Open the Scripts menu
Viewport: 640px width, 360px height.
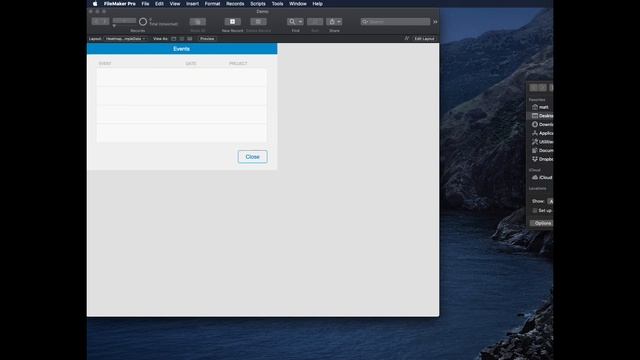(x=258, y=4)
